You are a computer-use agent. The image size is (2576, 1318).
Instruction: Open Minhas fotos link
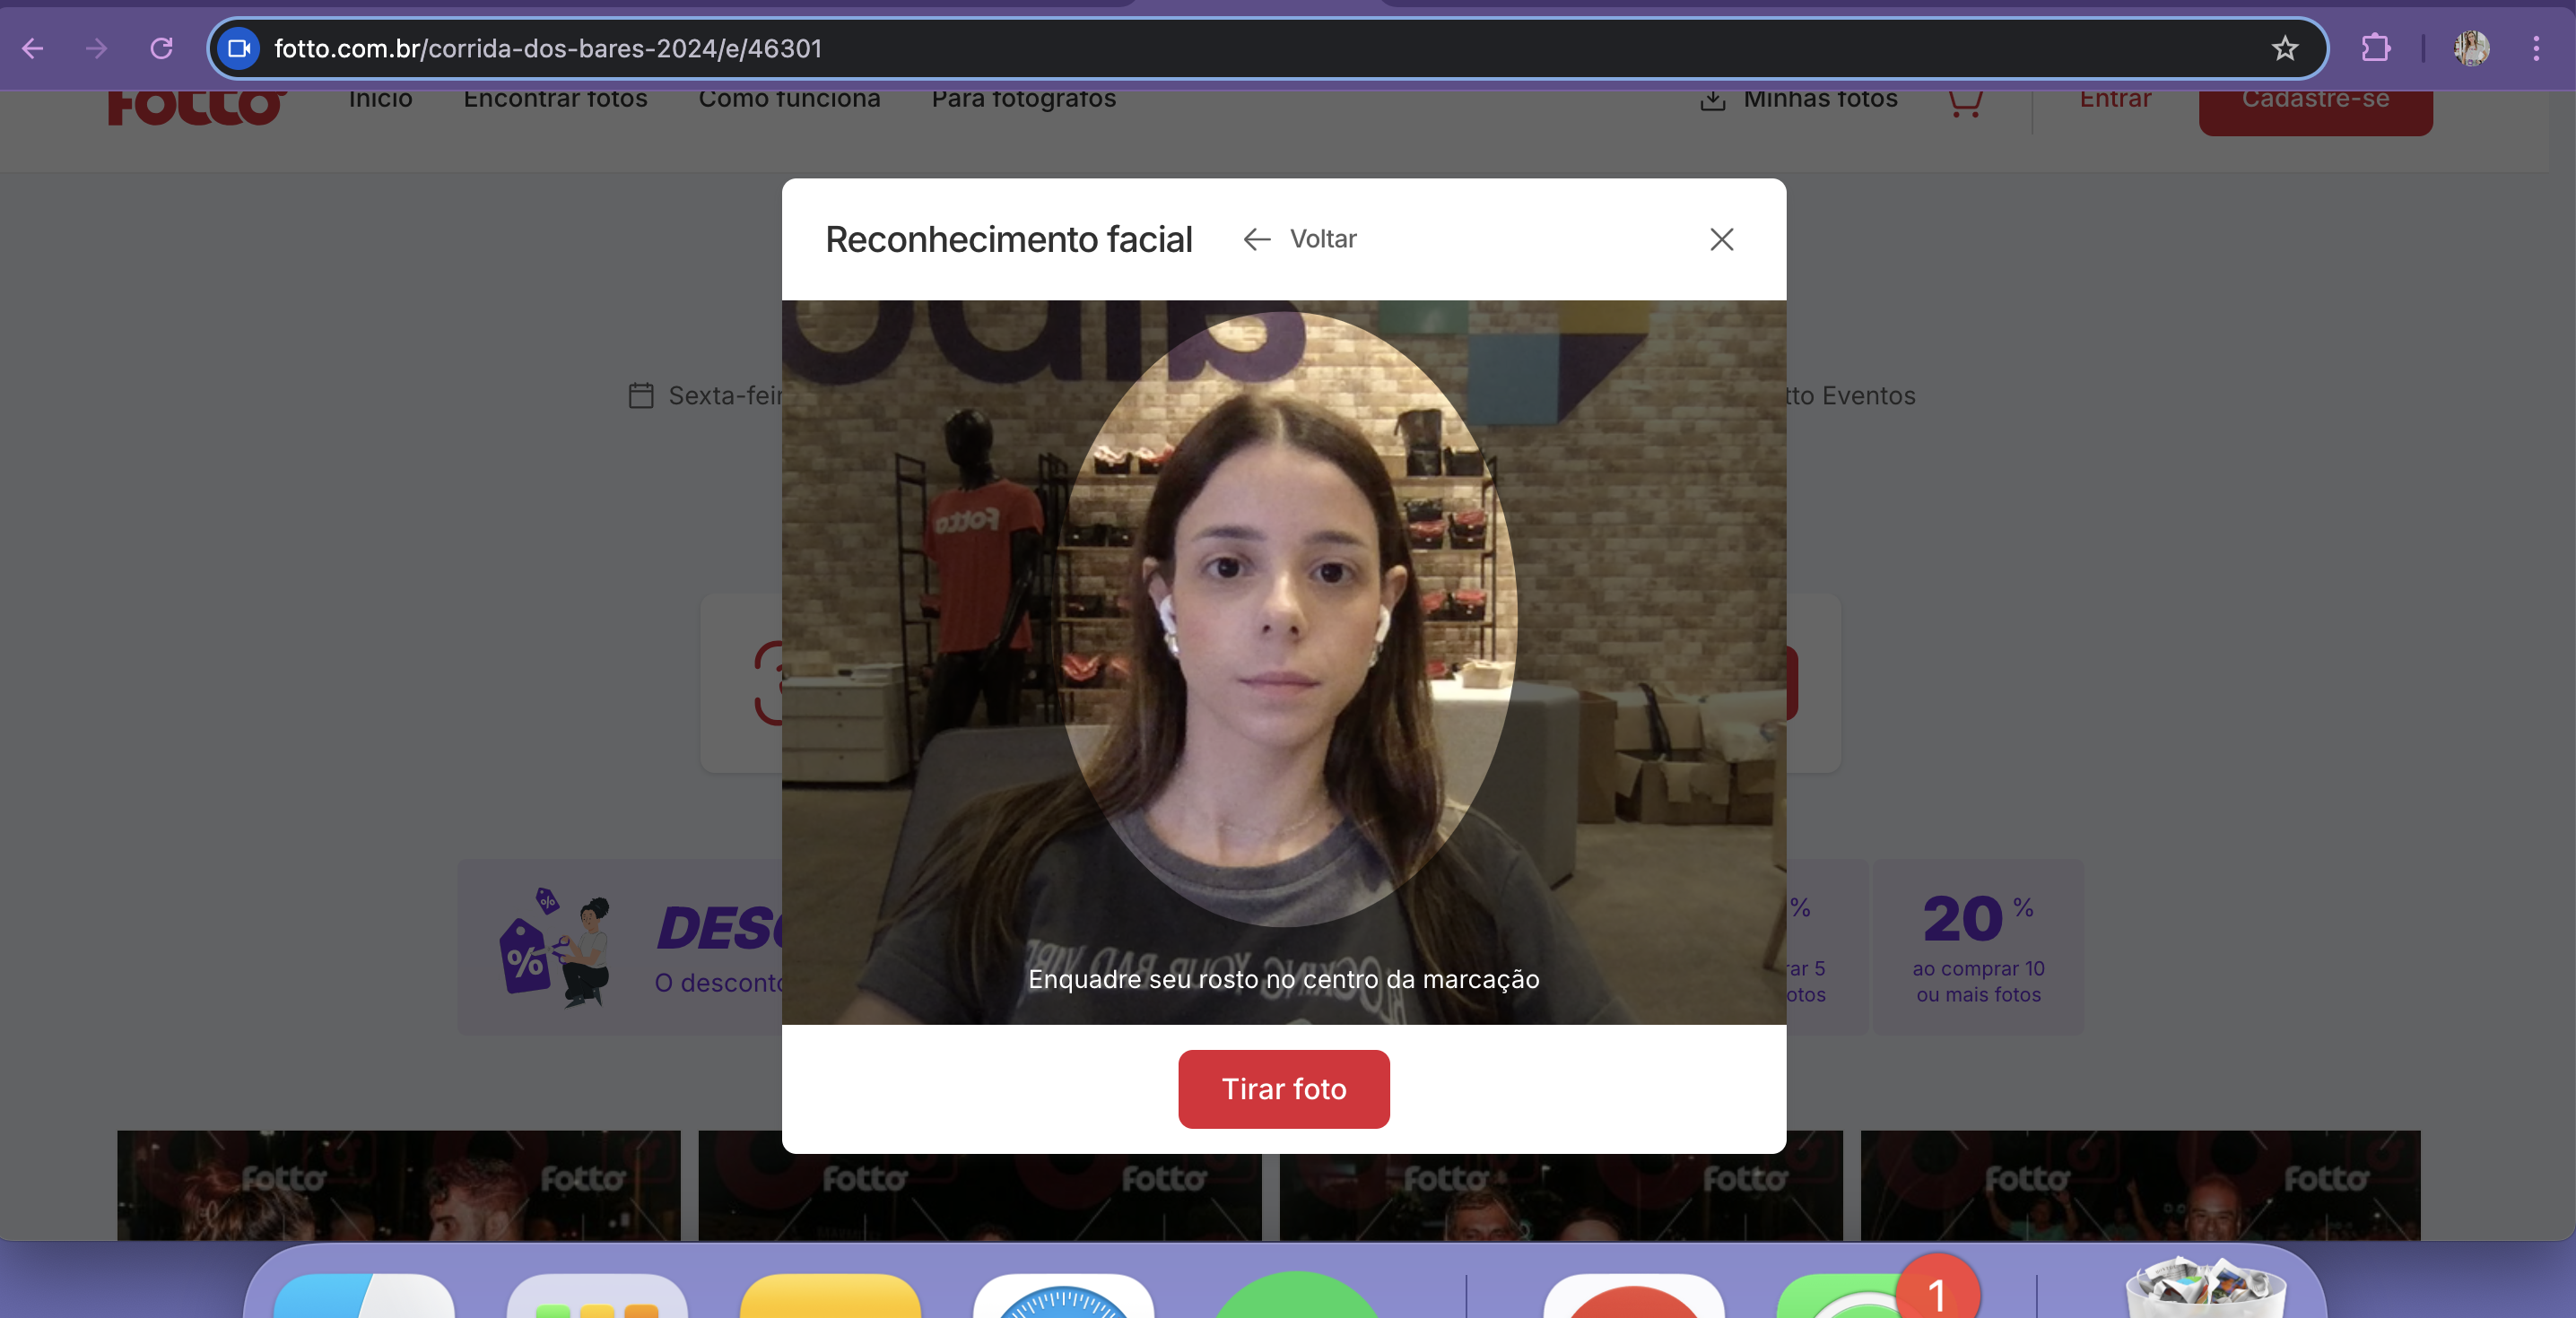1799,99
